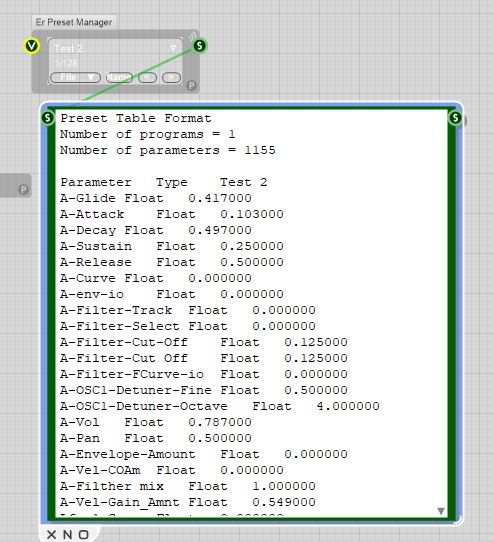
Task: Click the P icon on left module
Action: click(23, 189)
